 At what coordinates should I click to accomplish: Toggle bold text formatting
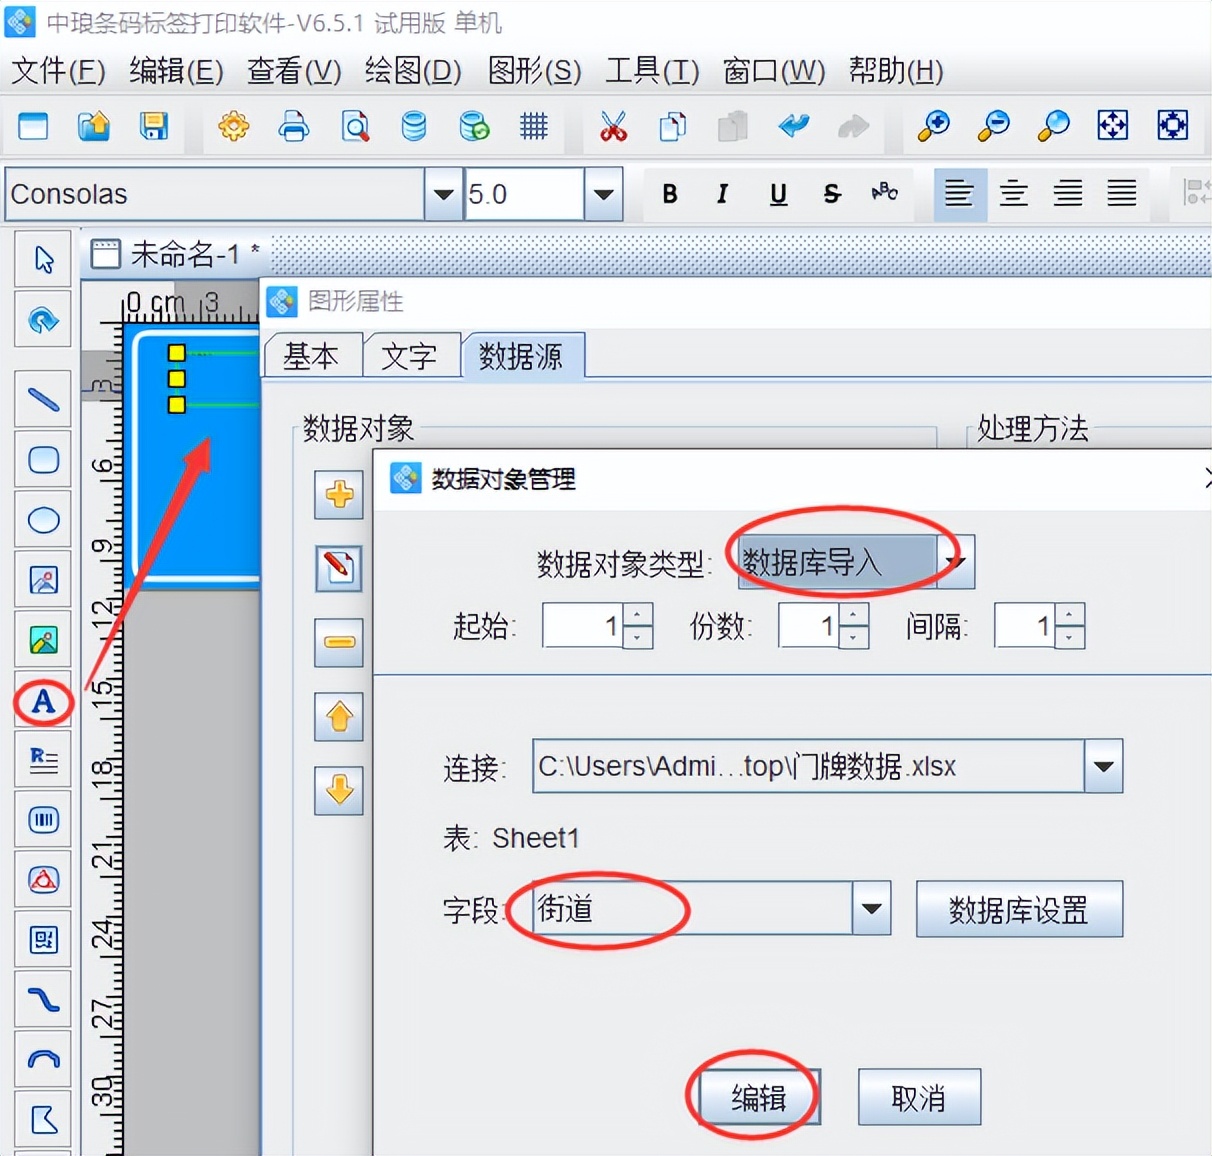coord(670,194)
